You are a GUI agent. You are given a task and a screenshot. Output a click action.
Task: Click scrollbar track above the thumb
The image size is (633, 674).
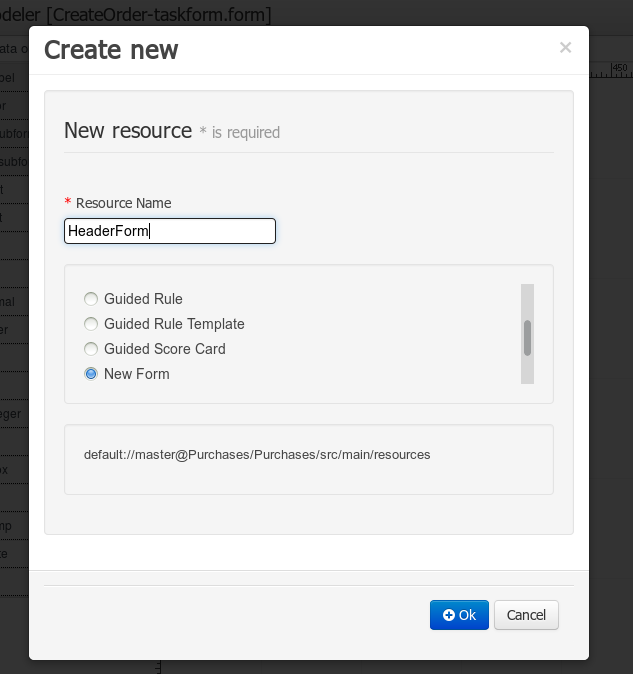coord(527,300)
